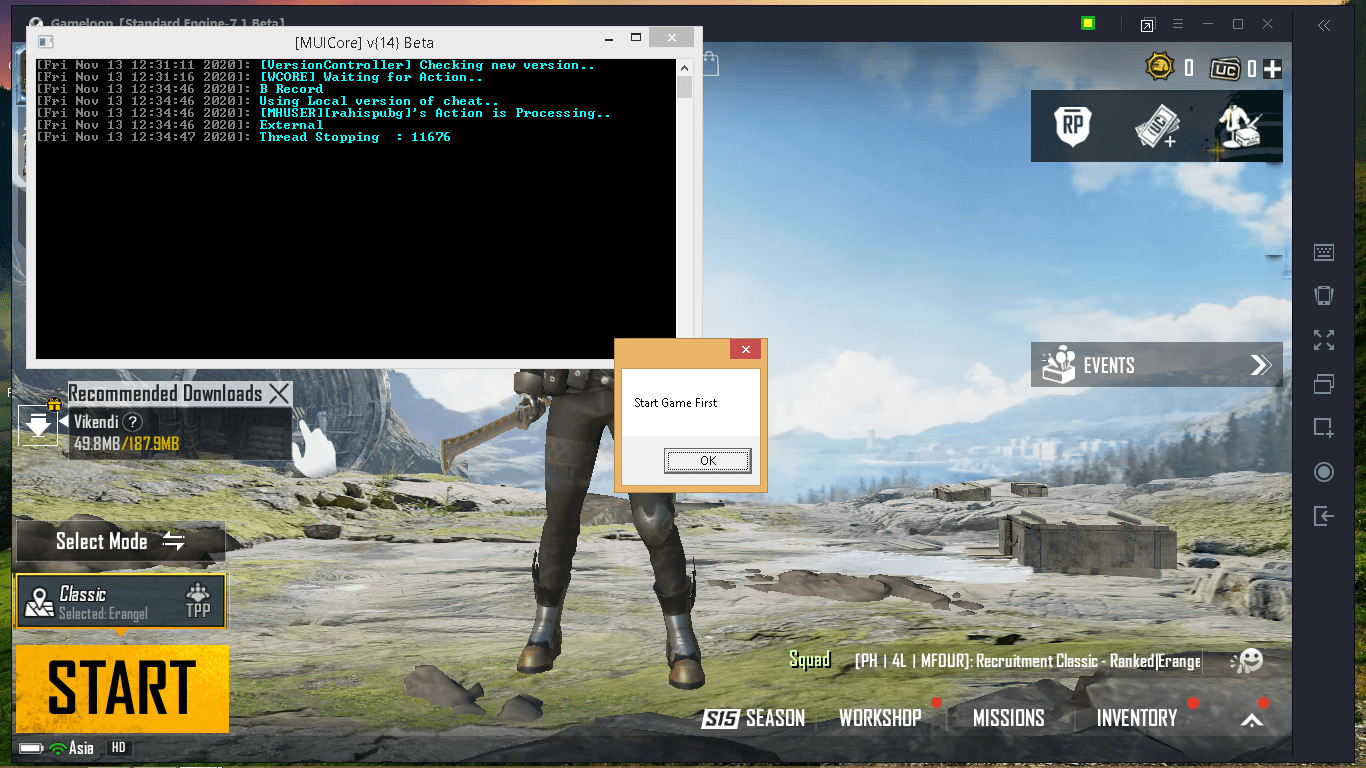Collapse the Gameloop sidebar double-chevron
The width and height of the screenshot is (1366, 768).
coord(1324,26)
